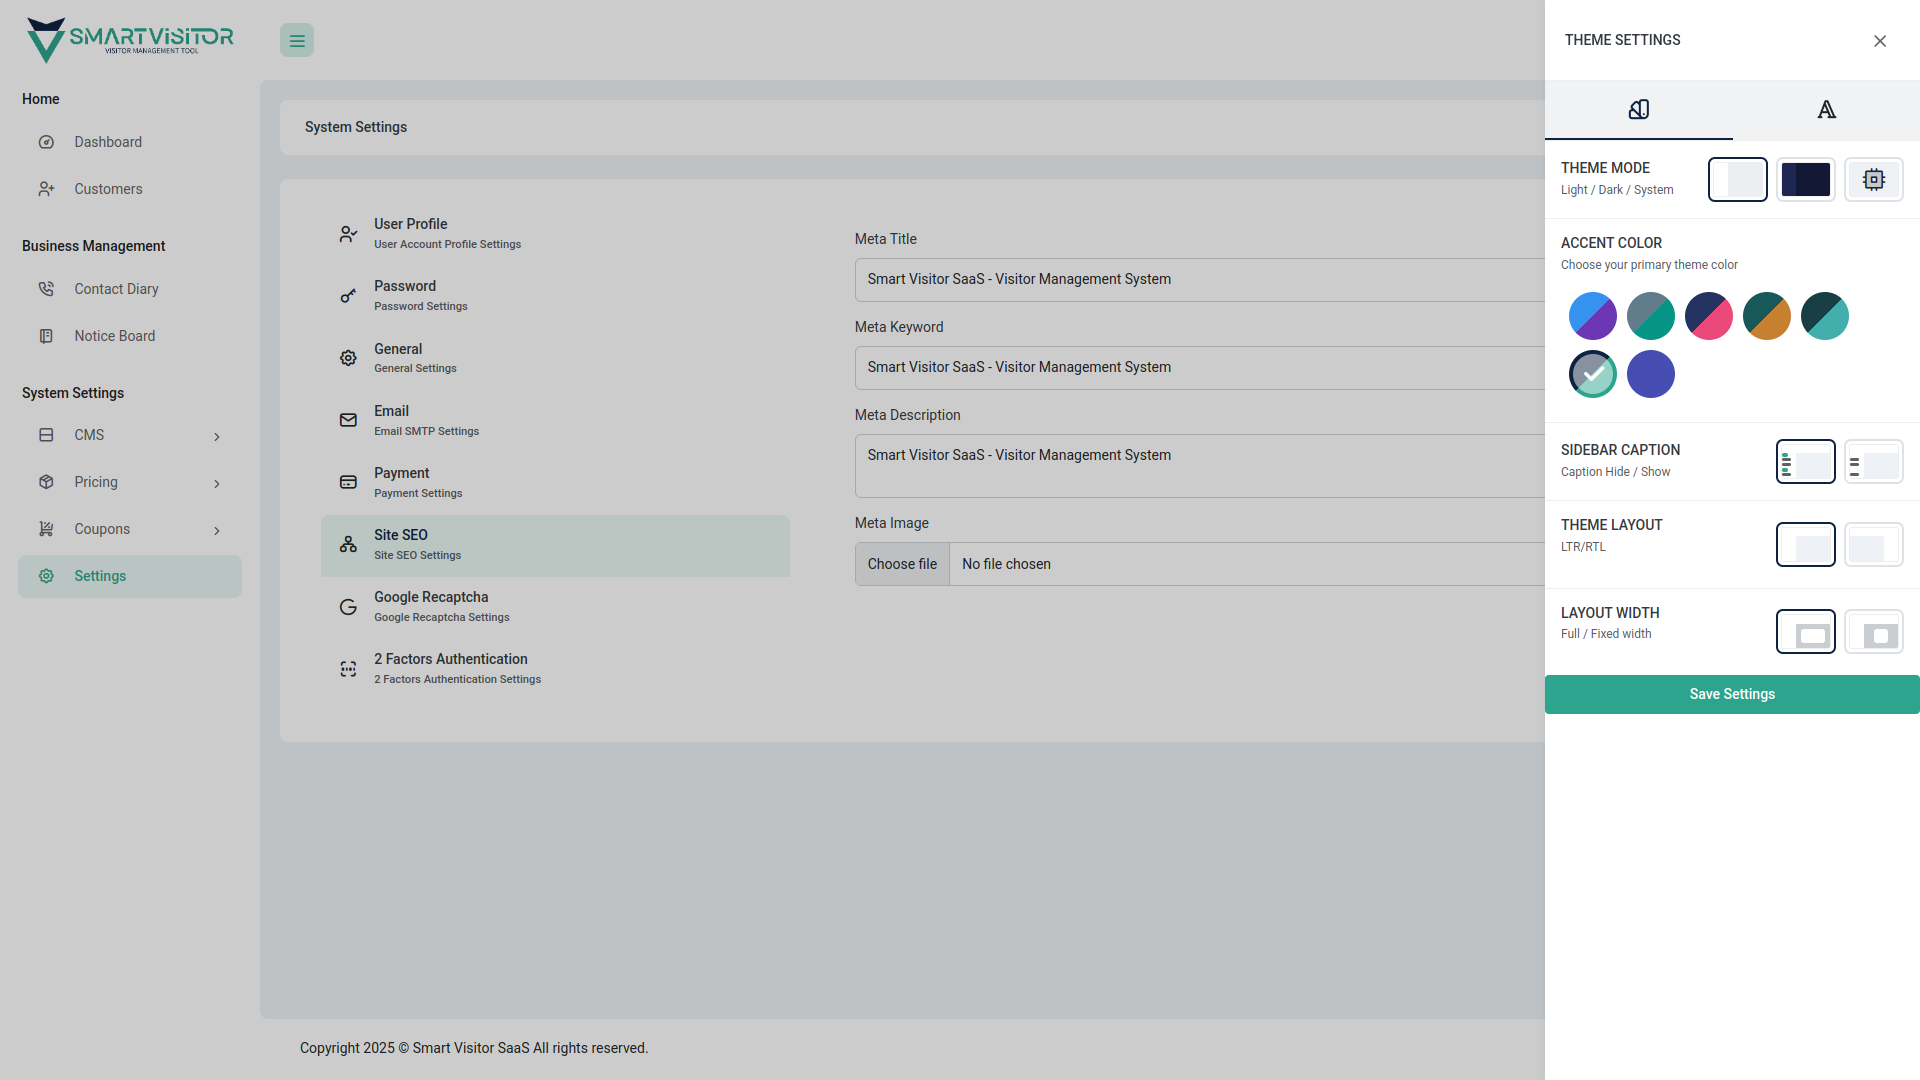This screenshot has width=1920, height=1080.
Task: Open Notice Board from the sidebar
Action: coord(114,335)
